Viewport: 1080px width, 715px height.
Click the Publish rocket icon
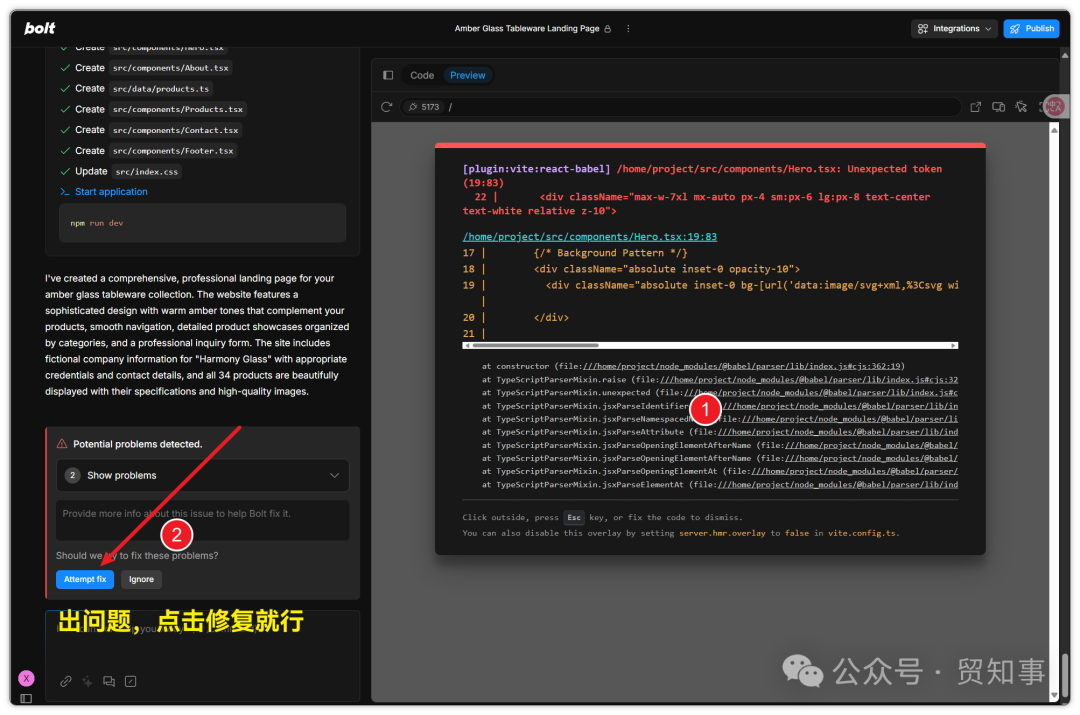(x=1015, y=29)
